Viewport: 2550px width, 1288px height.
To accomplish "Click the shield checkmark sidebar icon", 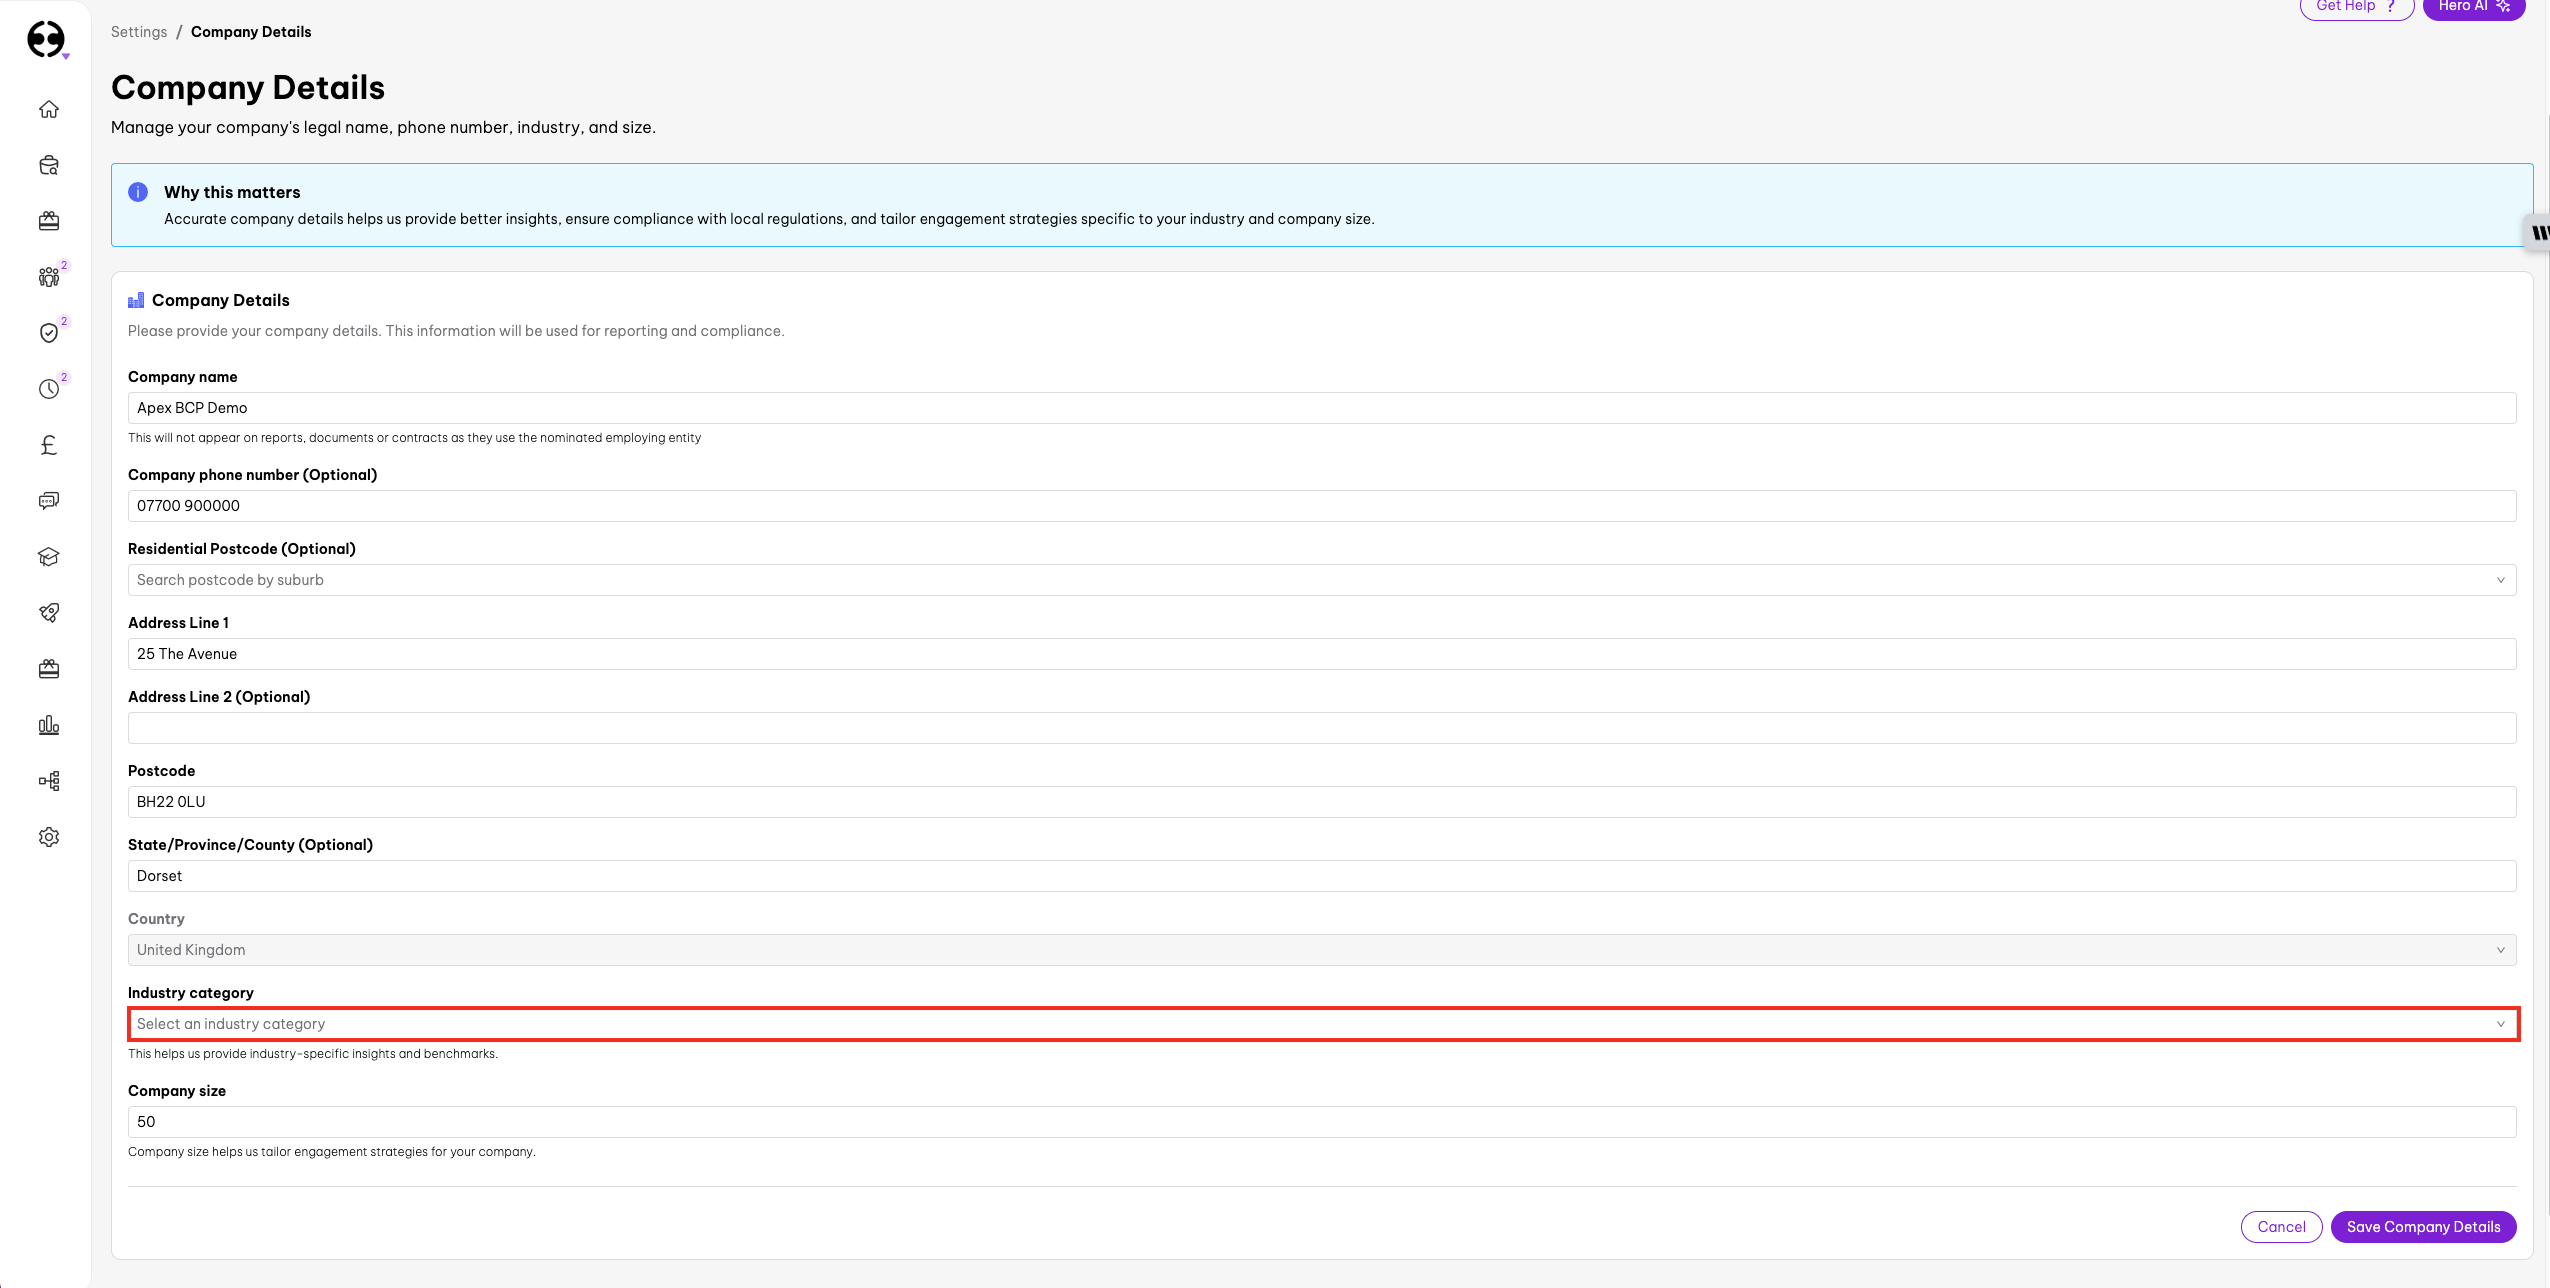I will coord(49,333).
